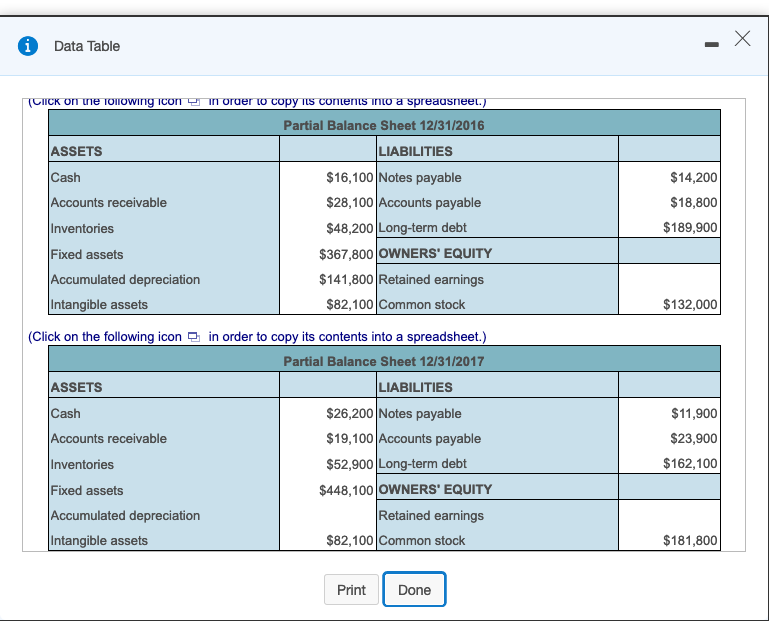Click the empty 2016 Retained earnings value cell

(x=669, y=280)
